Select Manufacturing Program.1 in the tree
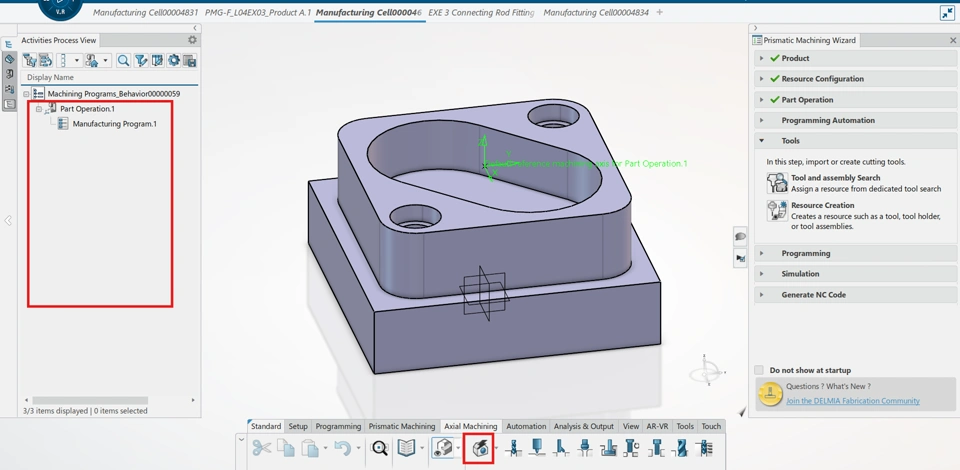 click(114, 124)
